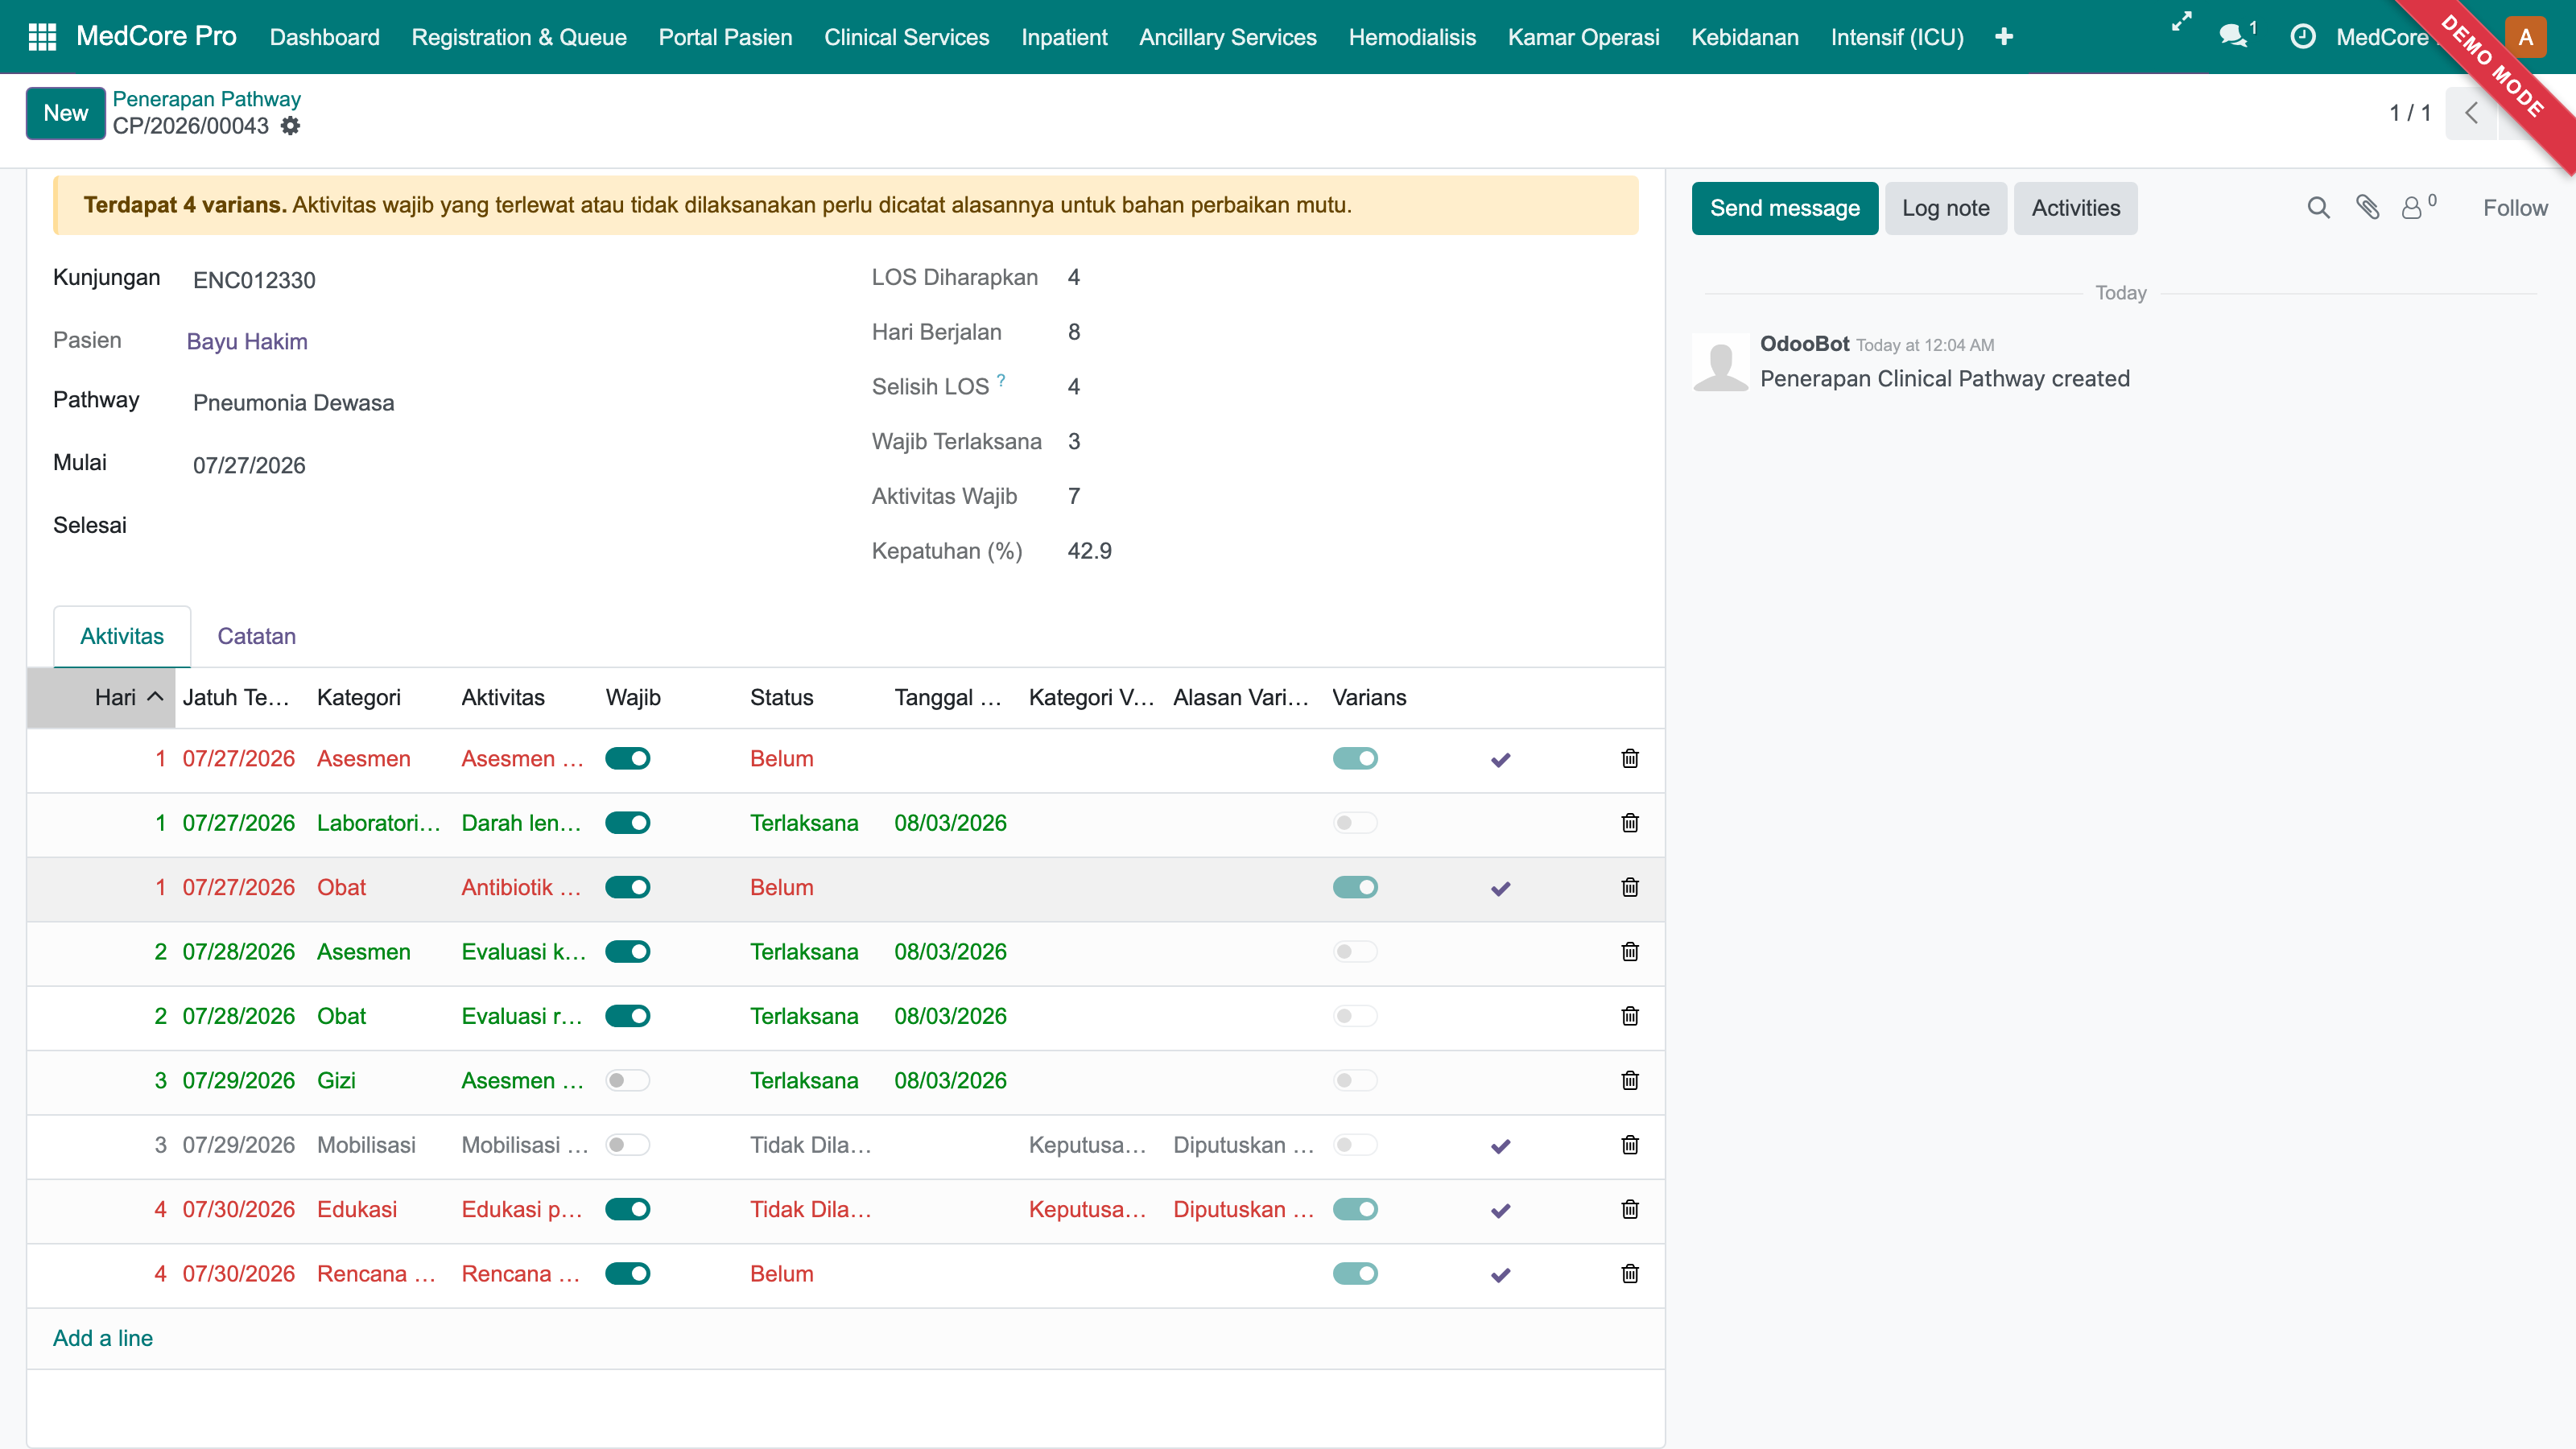Toggle Varians switch on Antibiotik row

pyautogui.click(x=1355, y=887)
